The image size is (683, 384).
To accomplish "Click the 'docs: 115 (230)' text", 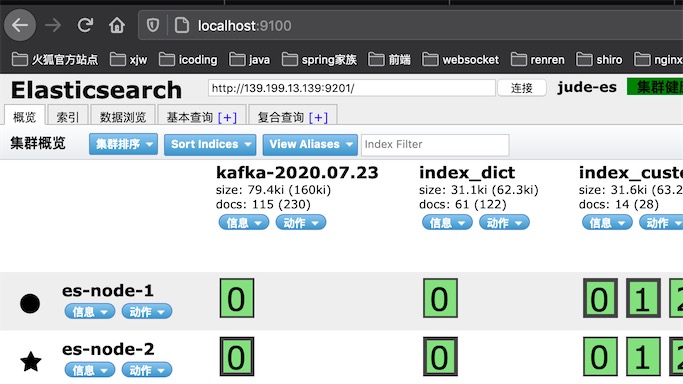I will (x=263, y=204).
